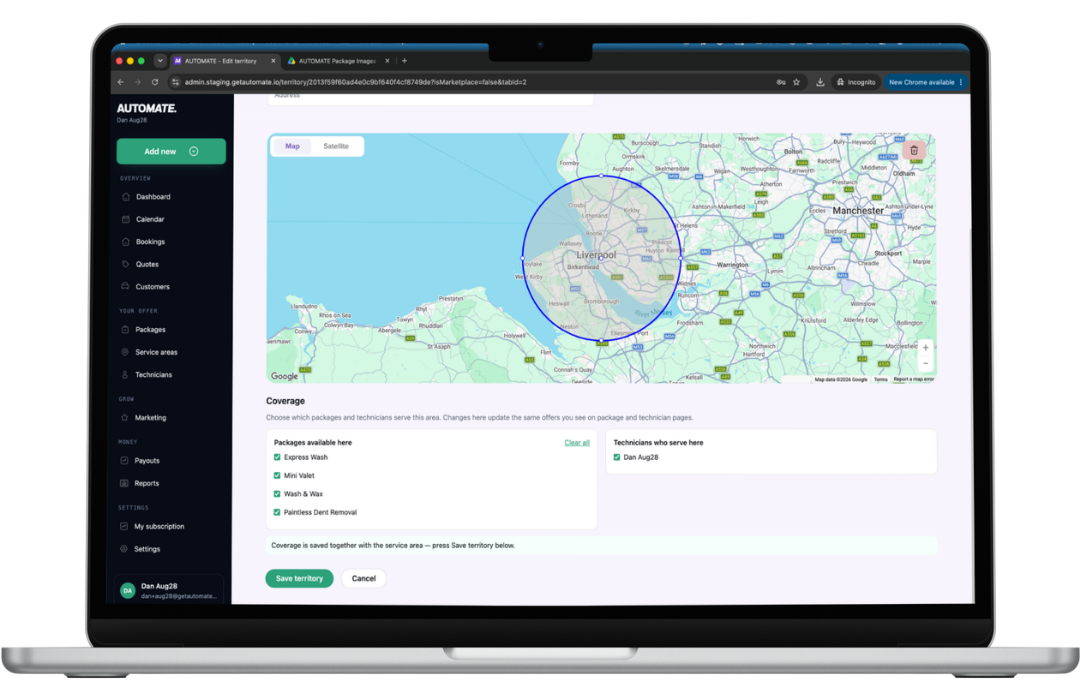The width and height of the screenshot is (1080, 700).
Task: Click the Service areas pin icon
Action: pyautogui.click(x=125, y=352)
